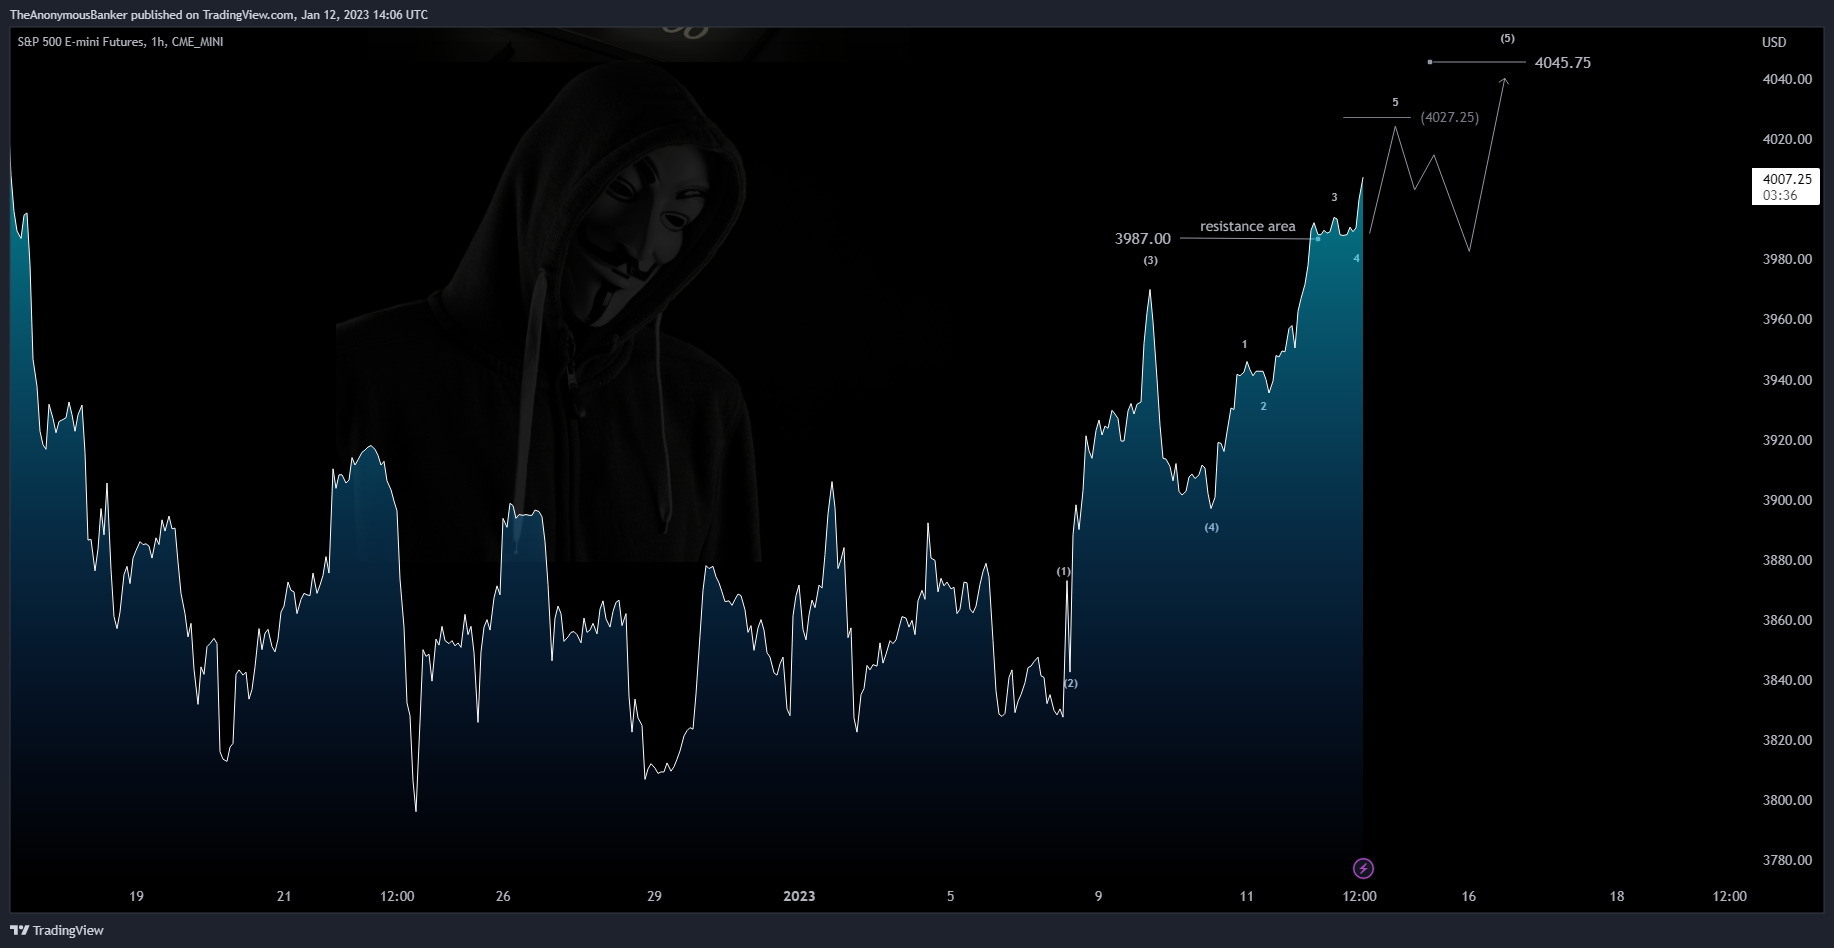The image size is (1834, 948).
Task: Click the date label 16 on time axis
Action: 1468,896
